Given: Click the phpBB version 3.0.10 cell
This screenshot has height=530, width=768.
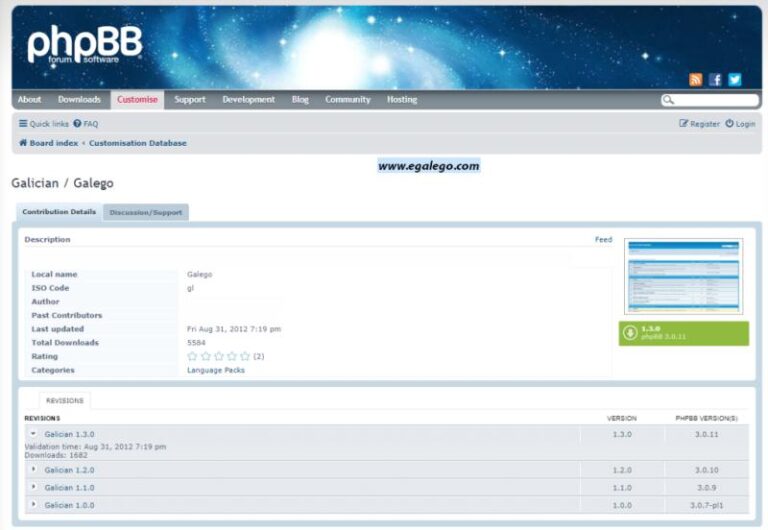Looking at the screenshot, I should 707,470.
